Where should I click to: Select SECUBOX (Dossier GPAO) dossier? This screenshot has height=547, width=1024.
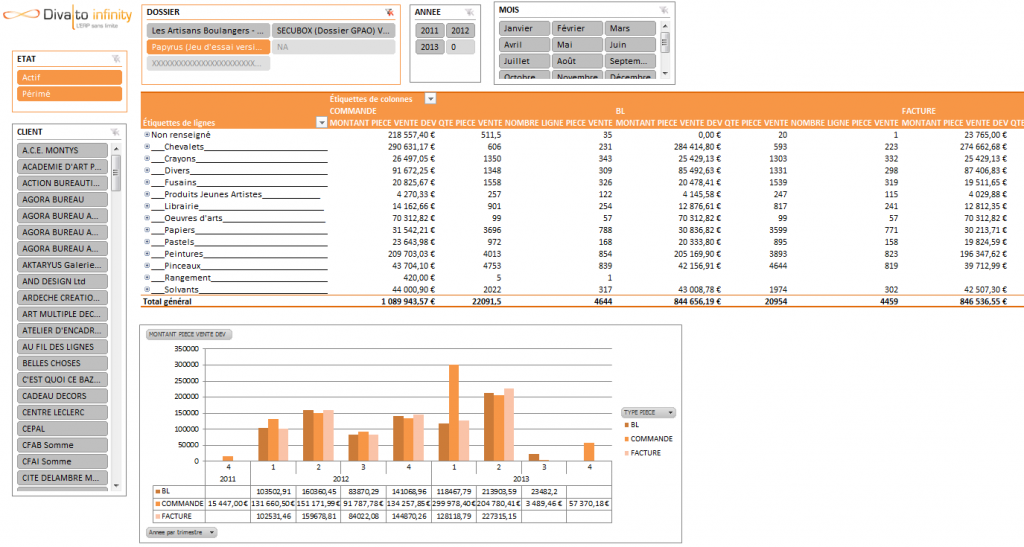coord(333,31)
